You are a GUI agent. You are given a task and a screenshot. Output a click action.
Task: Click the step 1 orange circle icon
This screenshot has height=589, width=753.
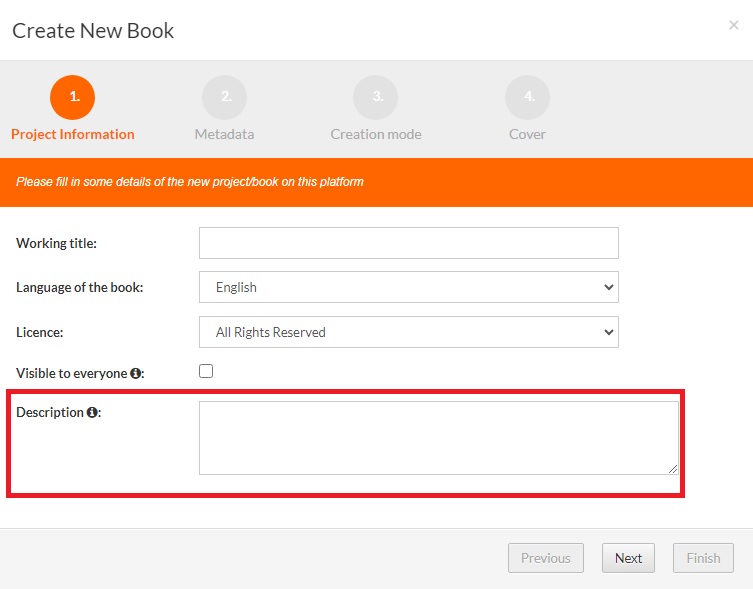tap(72, 97)
